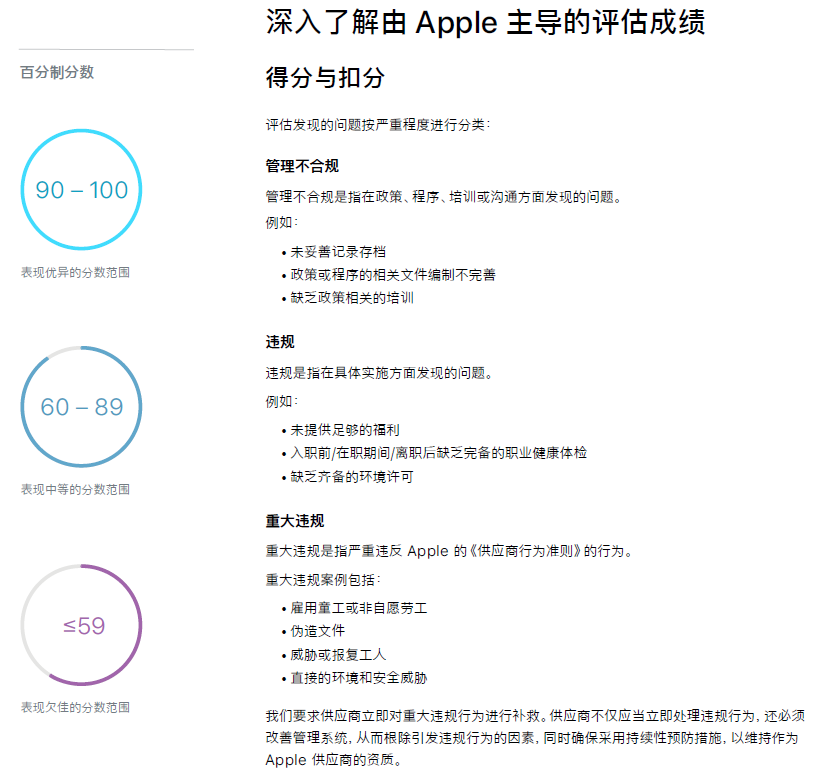Click the 未妥善记录存档 bullet item

tap(338, 251)
